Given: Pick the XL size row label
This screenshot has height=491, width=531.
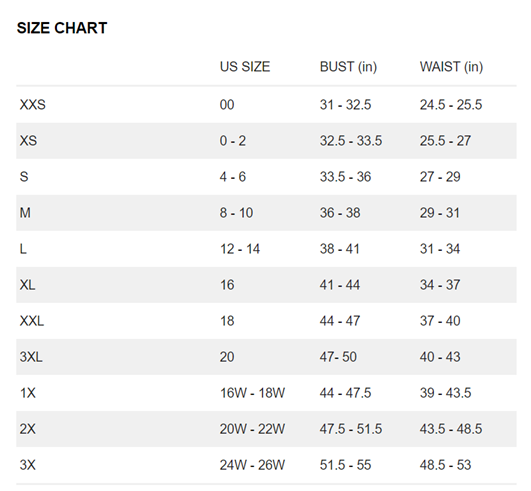Looking at the screenshot, I should click(x=27, y=285).
